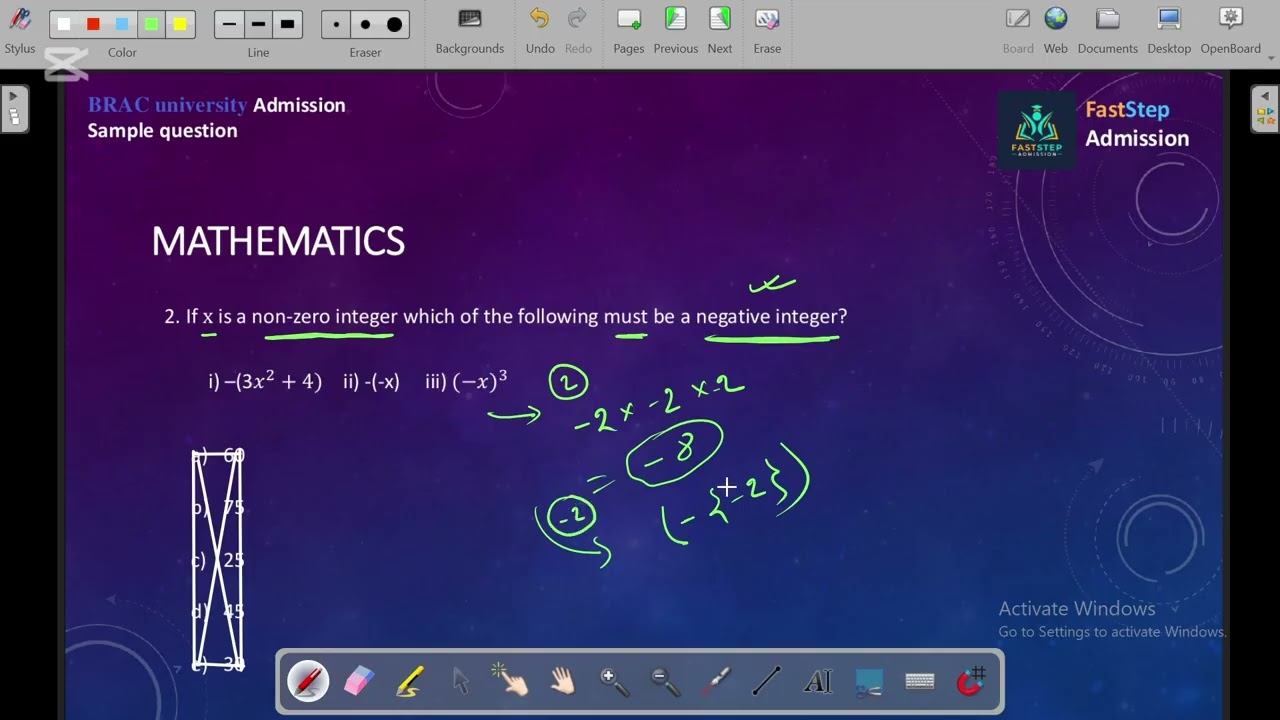Select the arrow Selector tool
1280x720 pixels.
[x=461, y=682]
